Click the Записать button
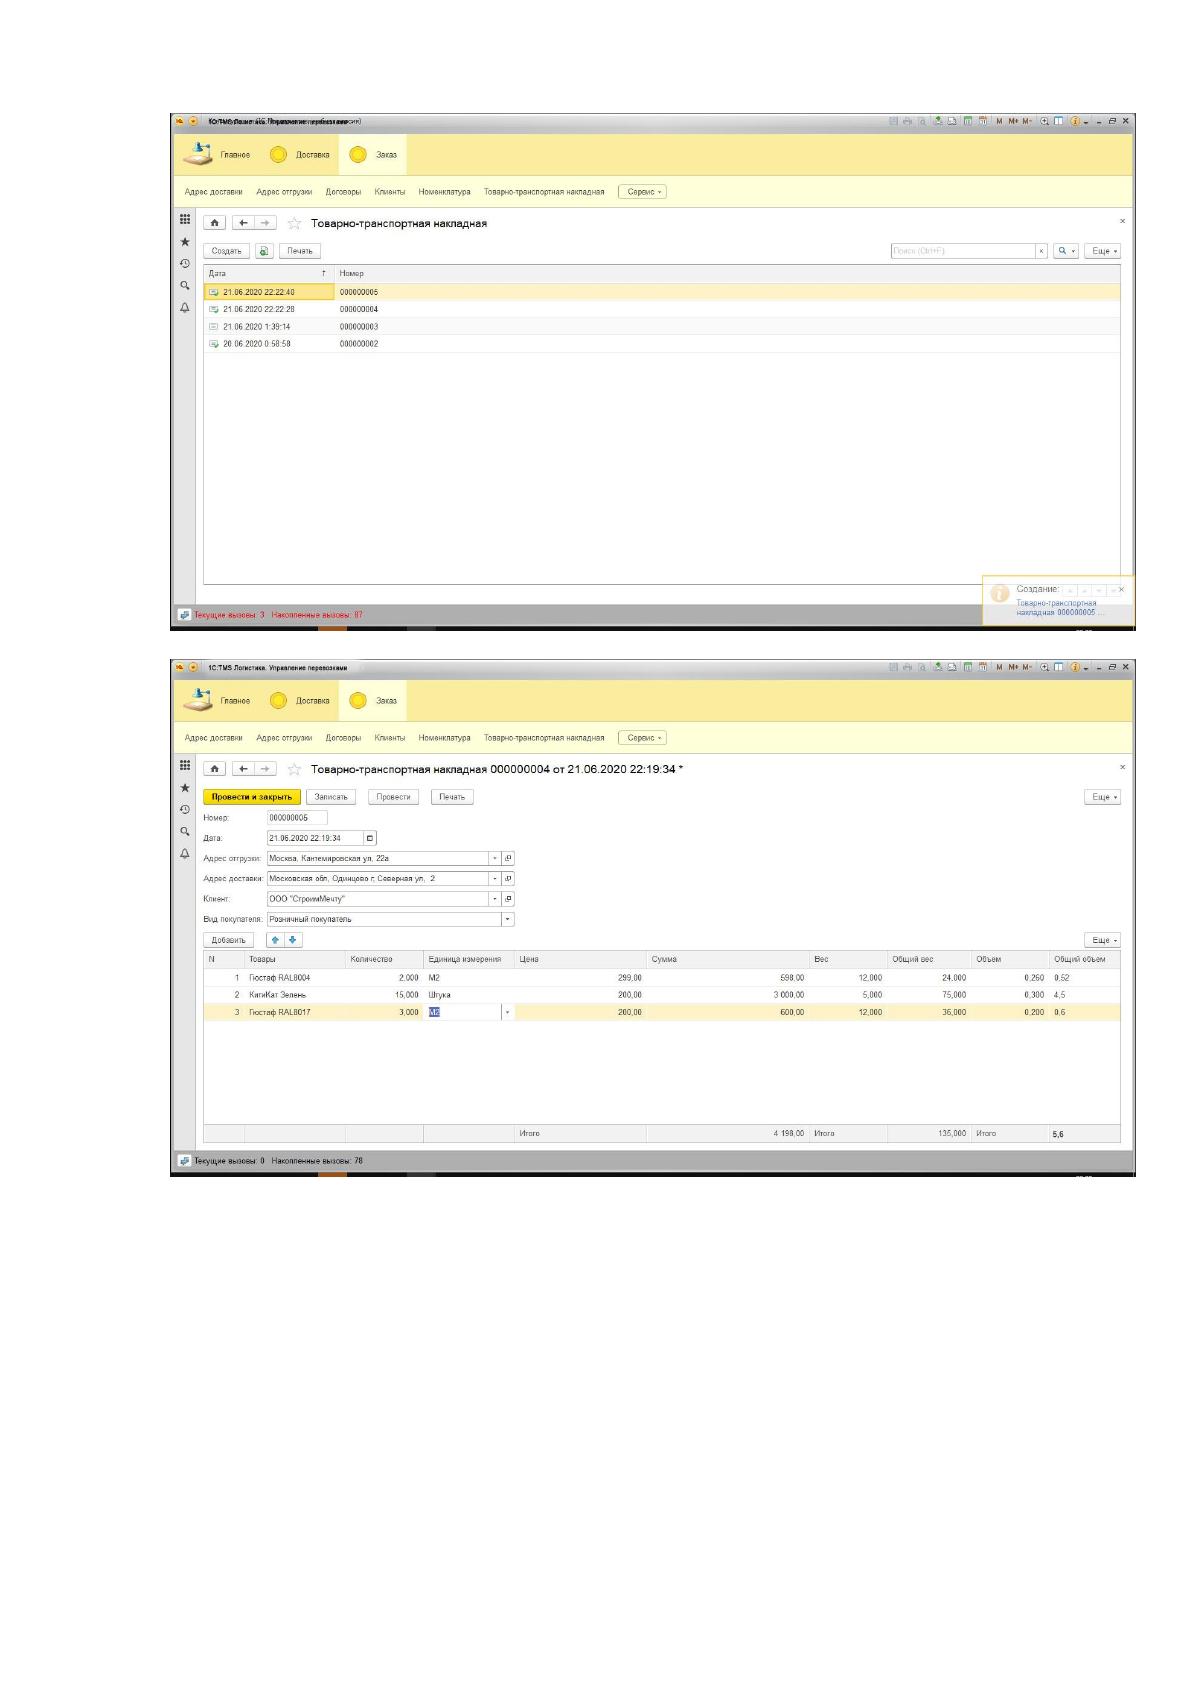 (x=331, y=797)
